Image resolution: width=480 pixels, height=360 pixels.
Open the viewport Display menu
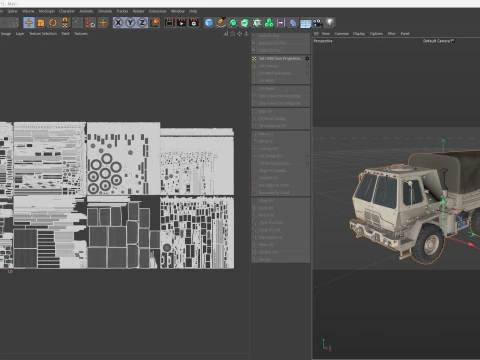click(359, 34)
